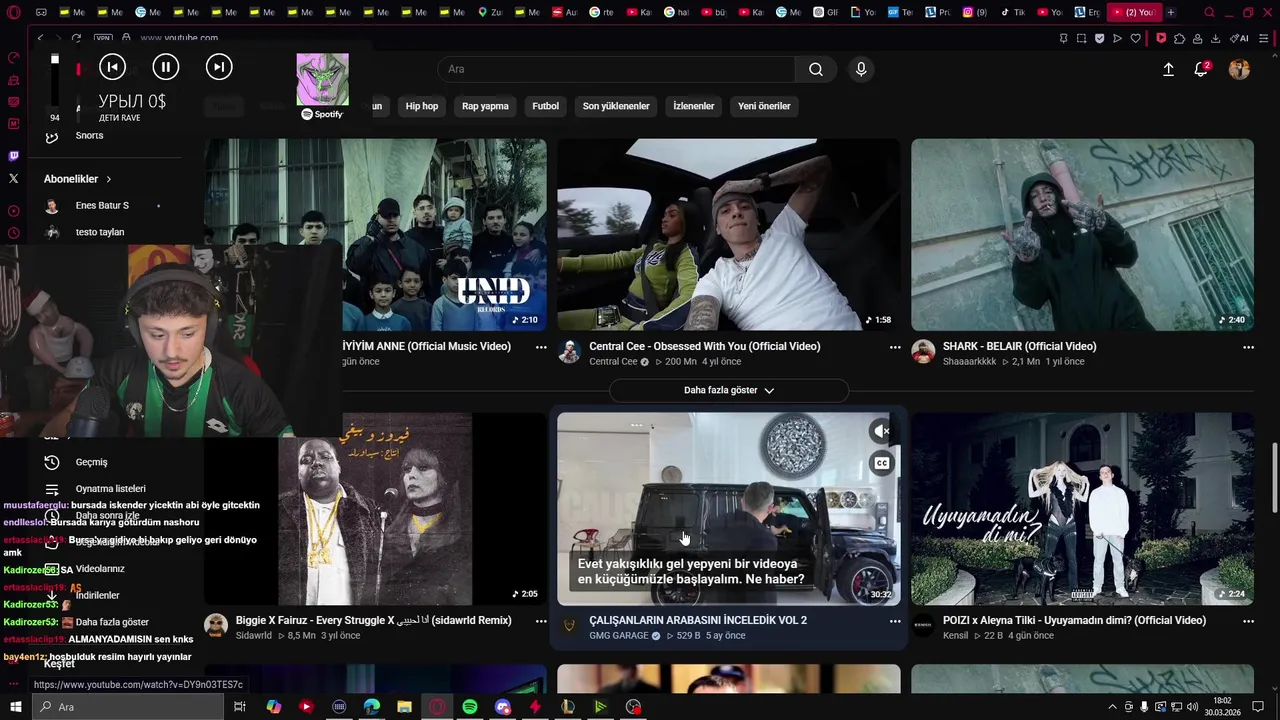The image size is (1280, 720).
Task: Open Opera easy setup menu icon
Action: [1266, 38]
